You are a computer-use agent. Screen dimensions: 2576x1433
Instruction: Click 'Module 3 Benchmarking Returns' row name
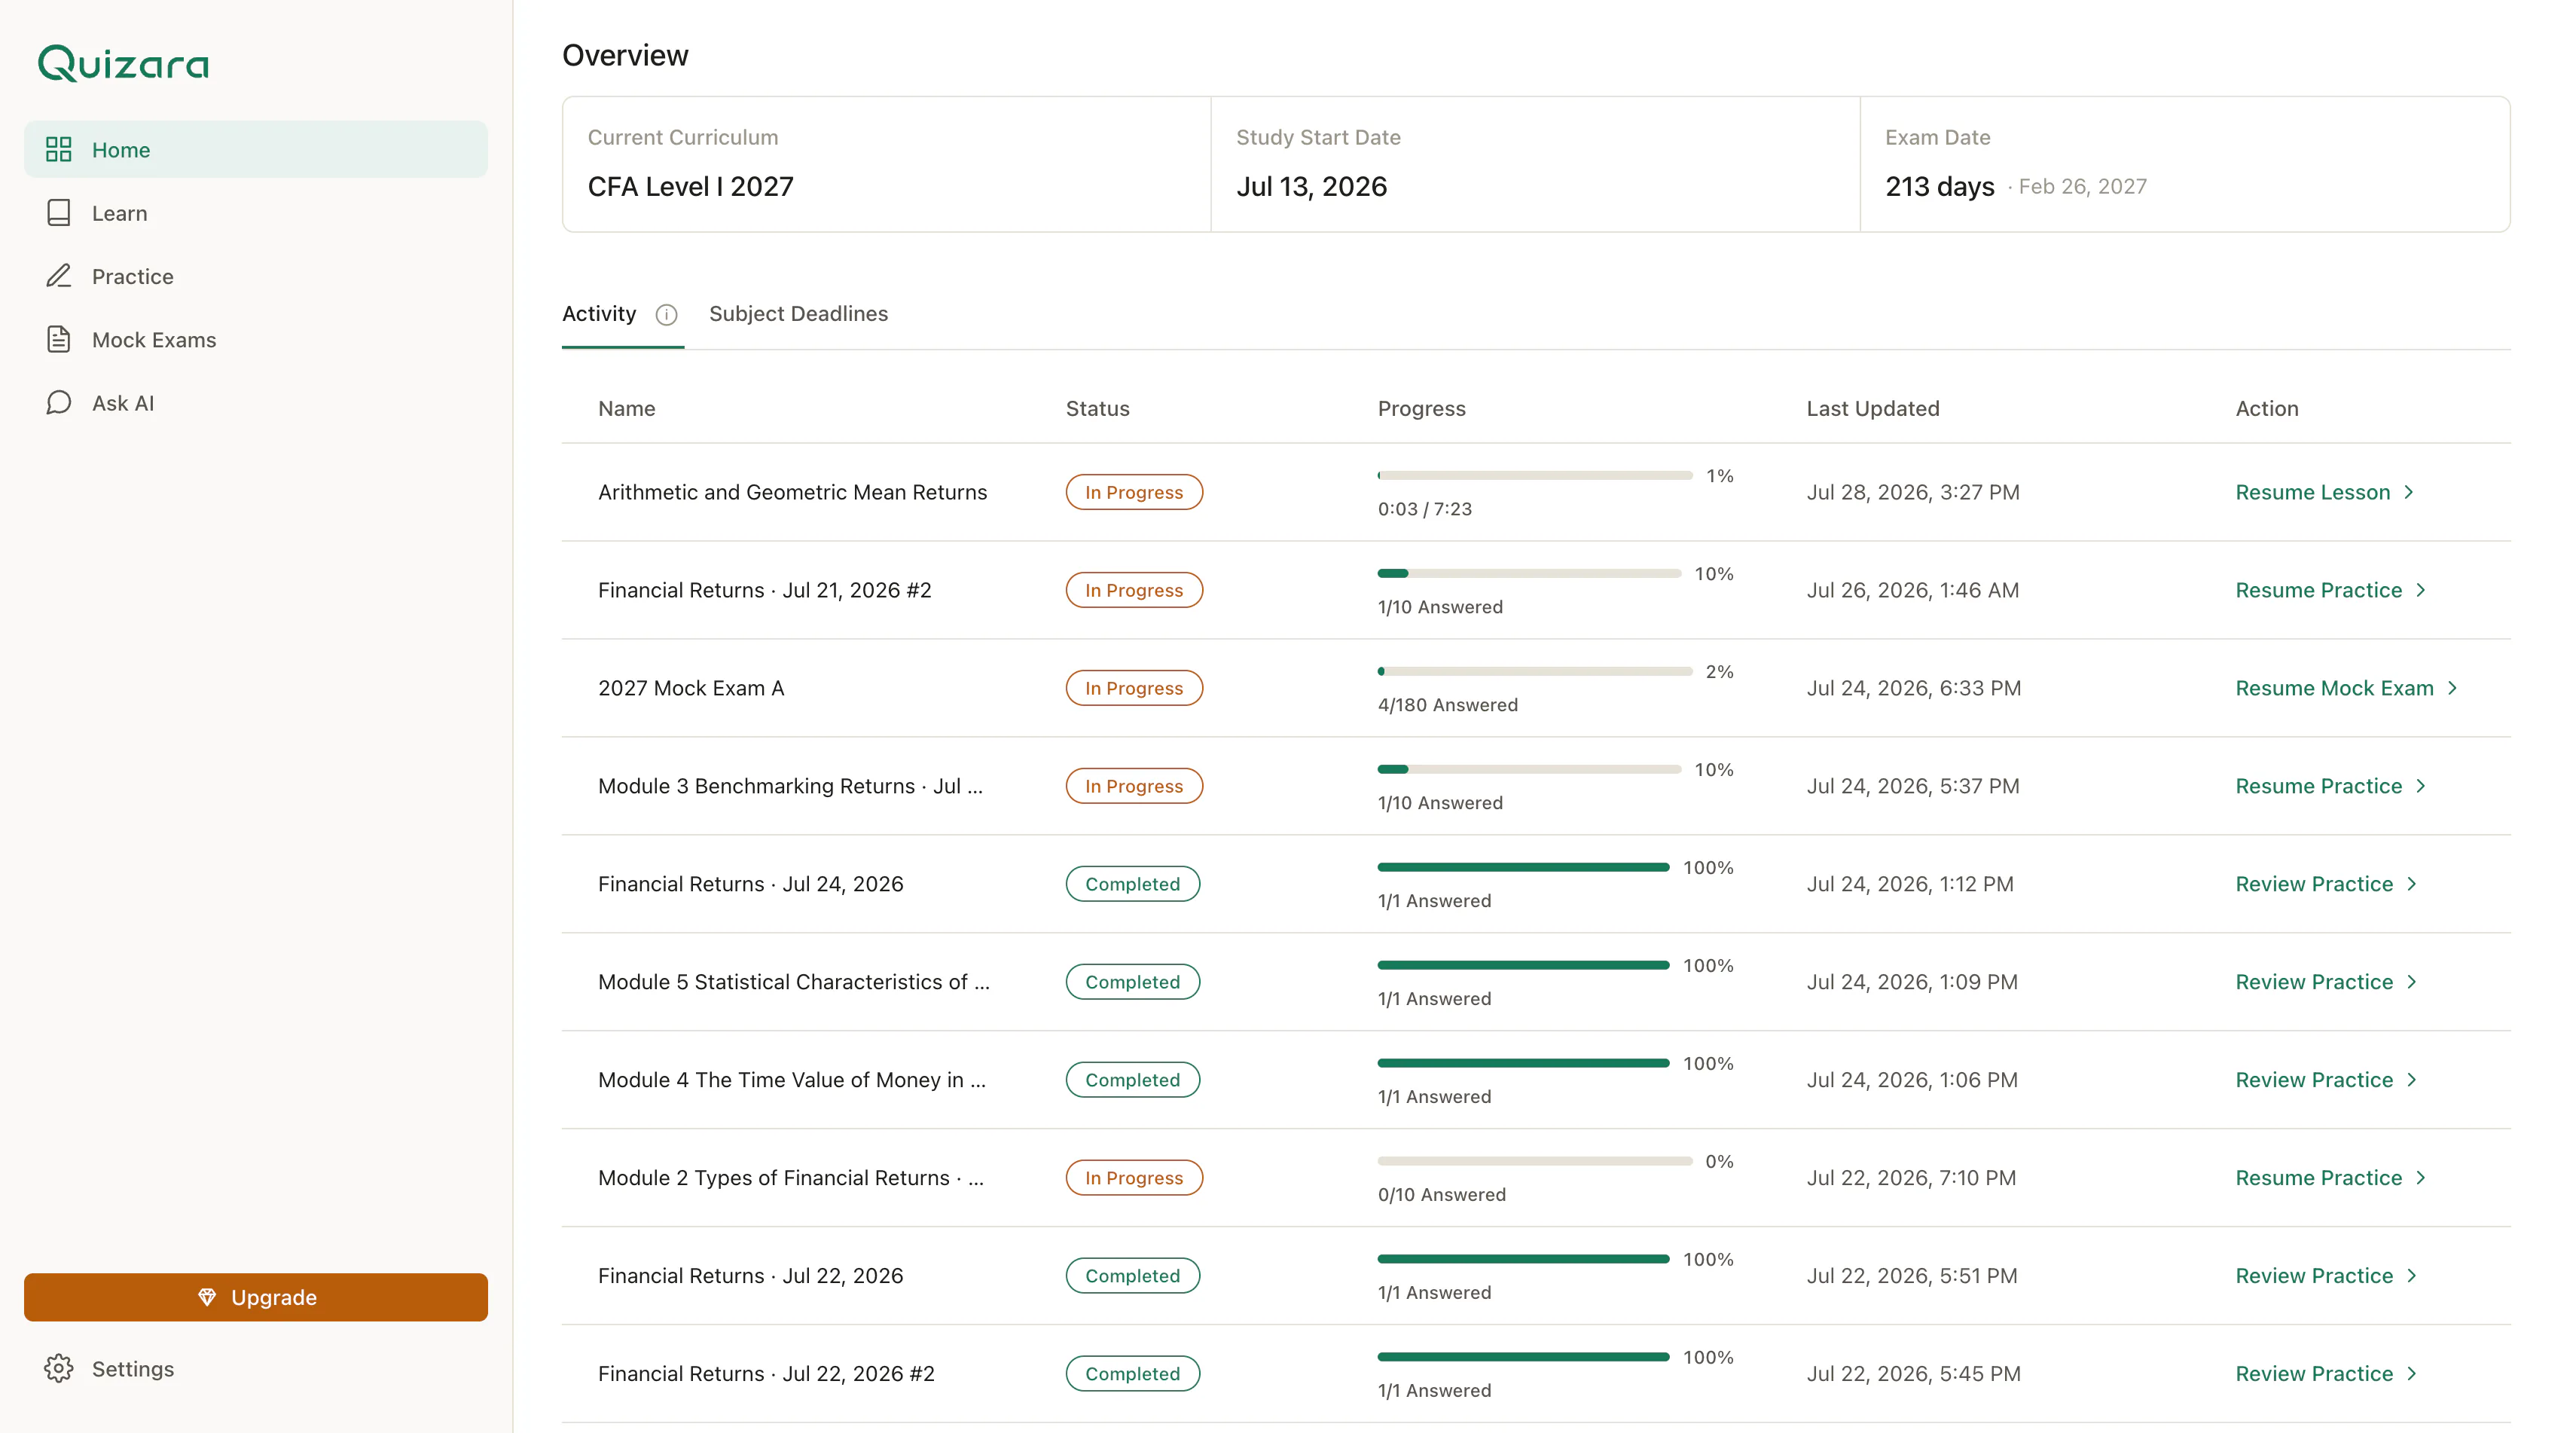[790, 786]
